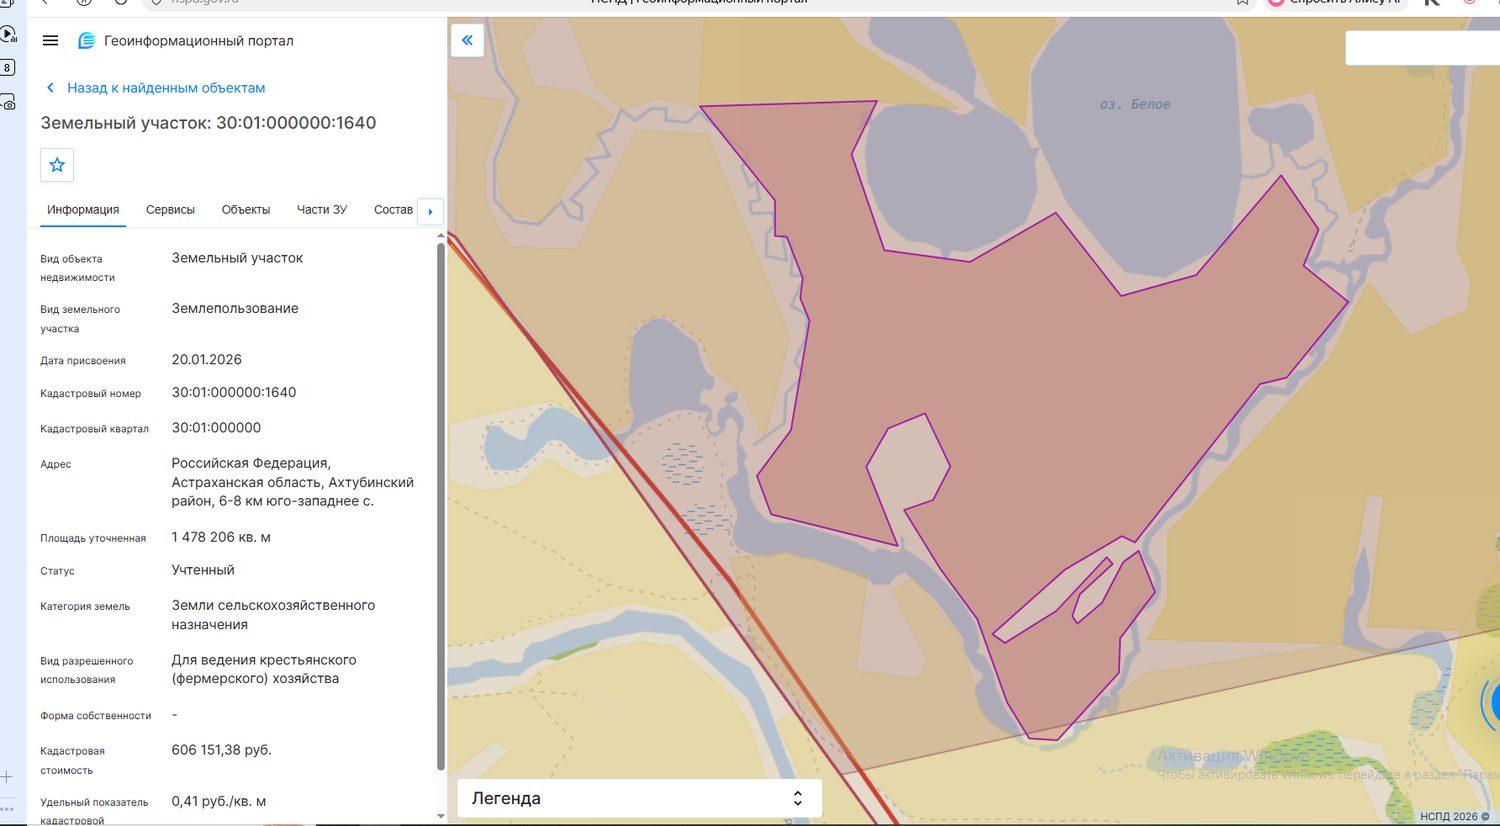The width and height of the screenshot is (1500, 826).
Task: Open the Состав tab
Action: (393, 210)
